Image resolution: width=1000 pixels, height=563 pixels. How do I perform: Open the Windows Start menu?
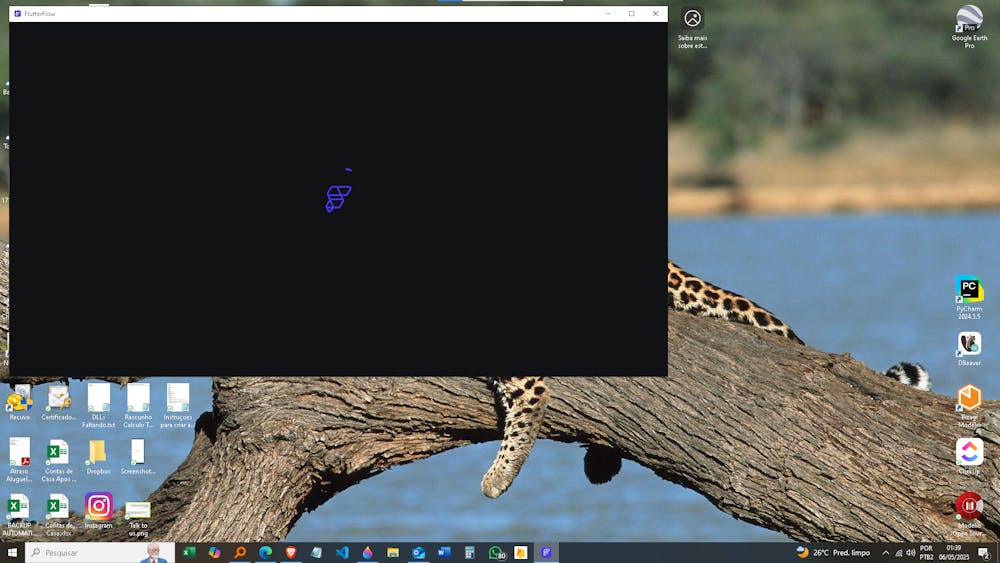click(12, 552)
